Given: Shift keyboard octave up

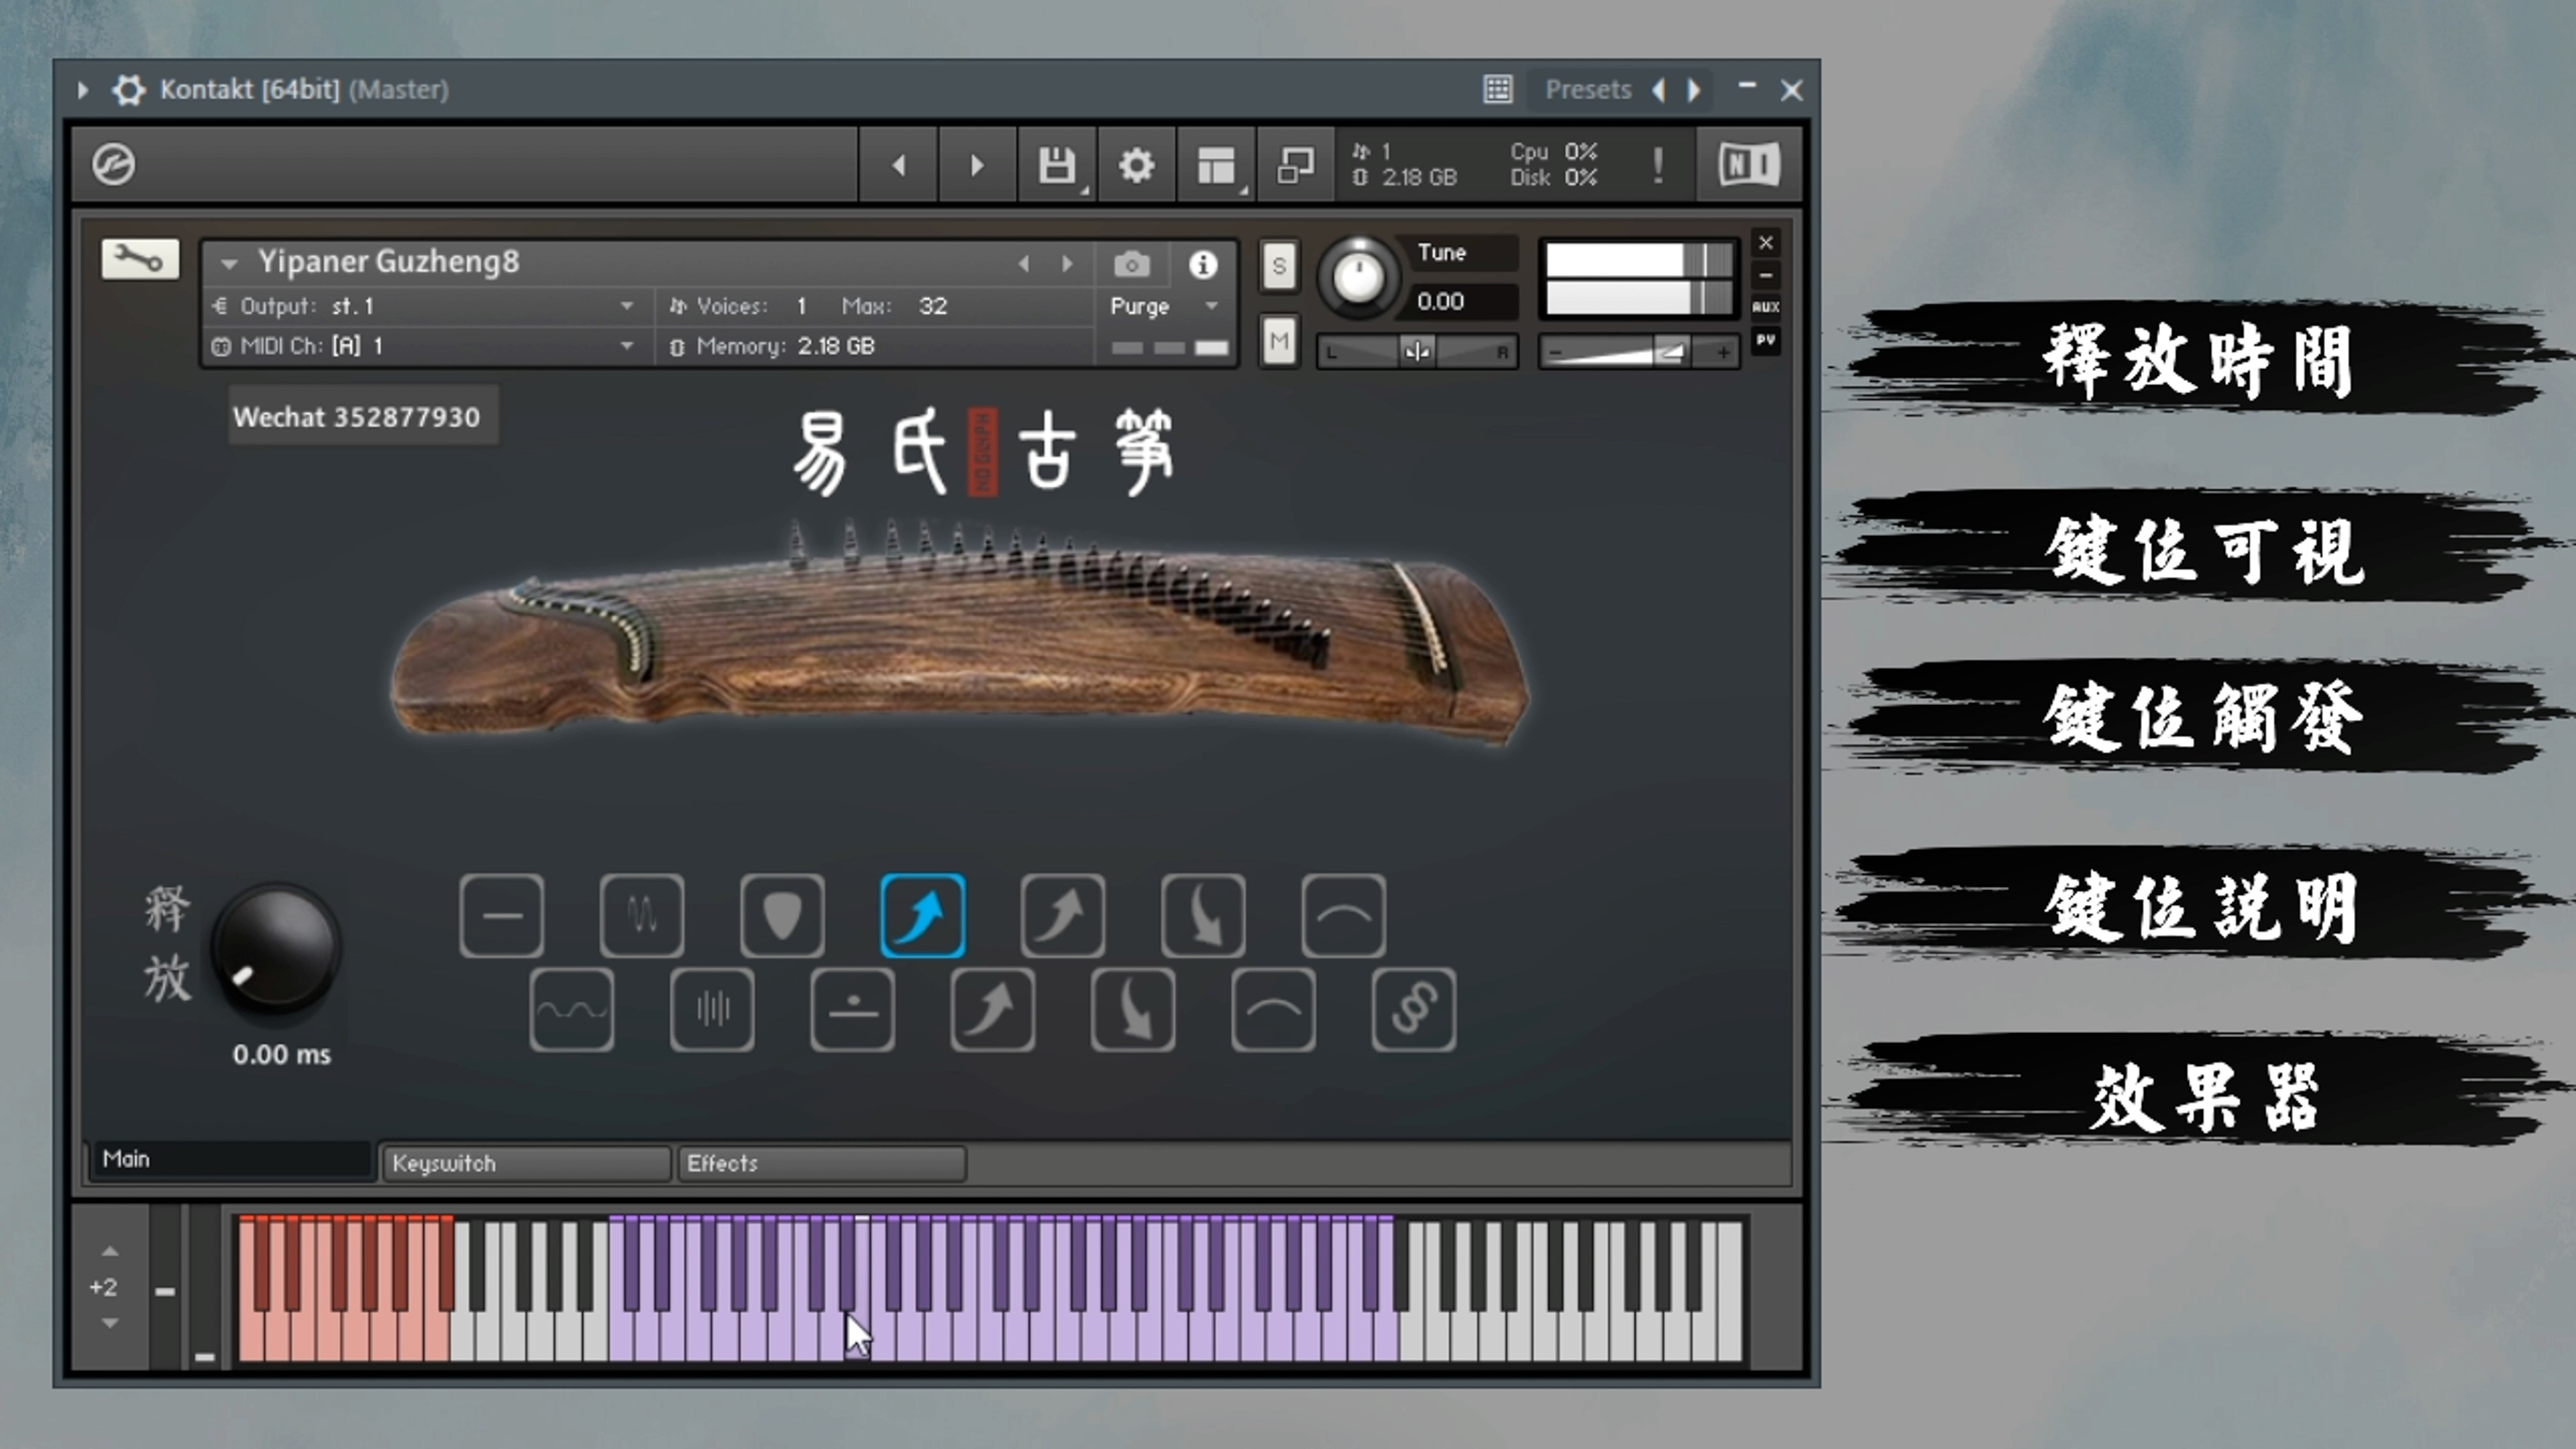Looking at the screenshot, I should pyautogui.click(x=110, y=1251).
